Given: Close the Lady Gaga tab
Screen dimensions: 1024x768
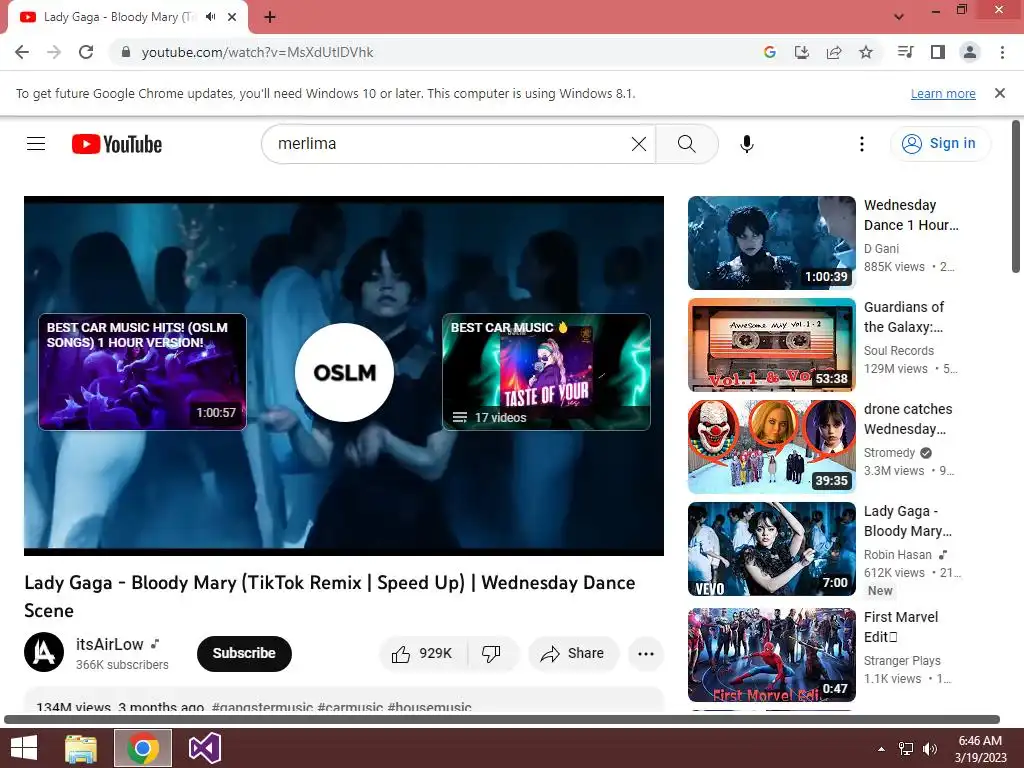Looking at the screenshot, I should 232,17.
